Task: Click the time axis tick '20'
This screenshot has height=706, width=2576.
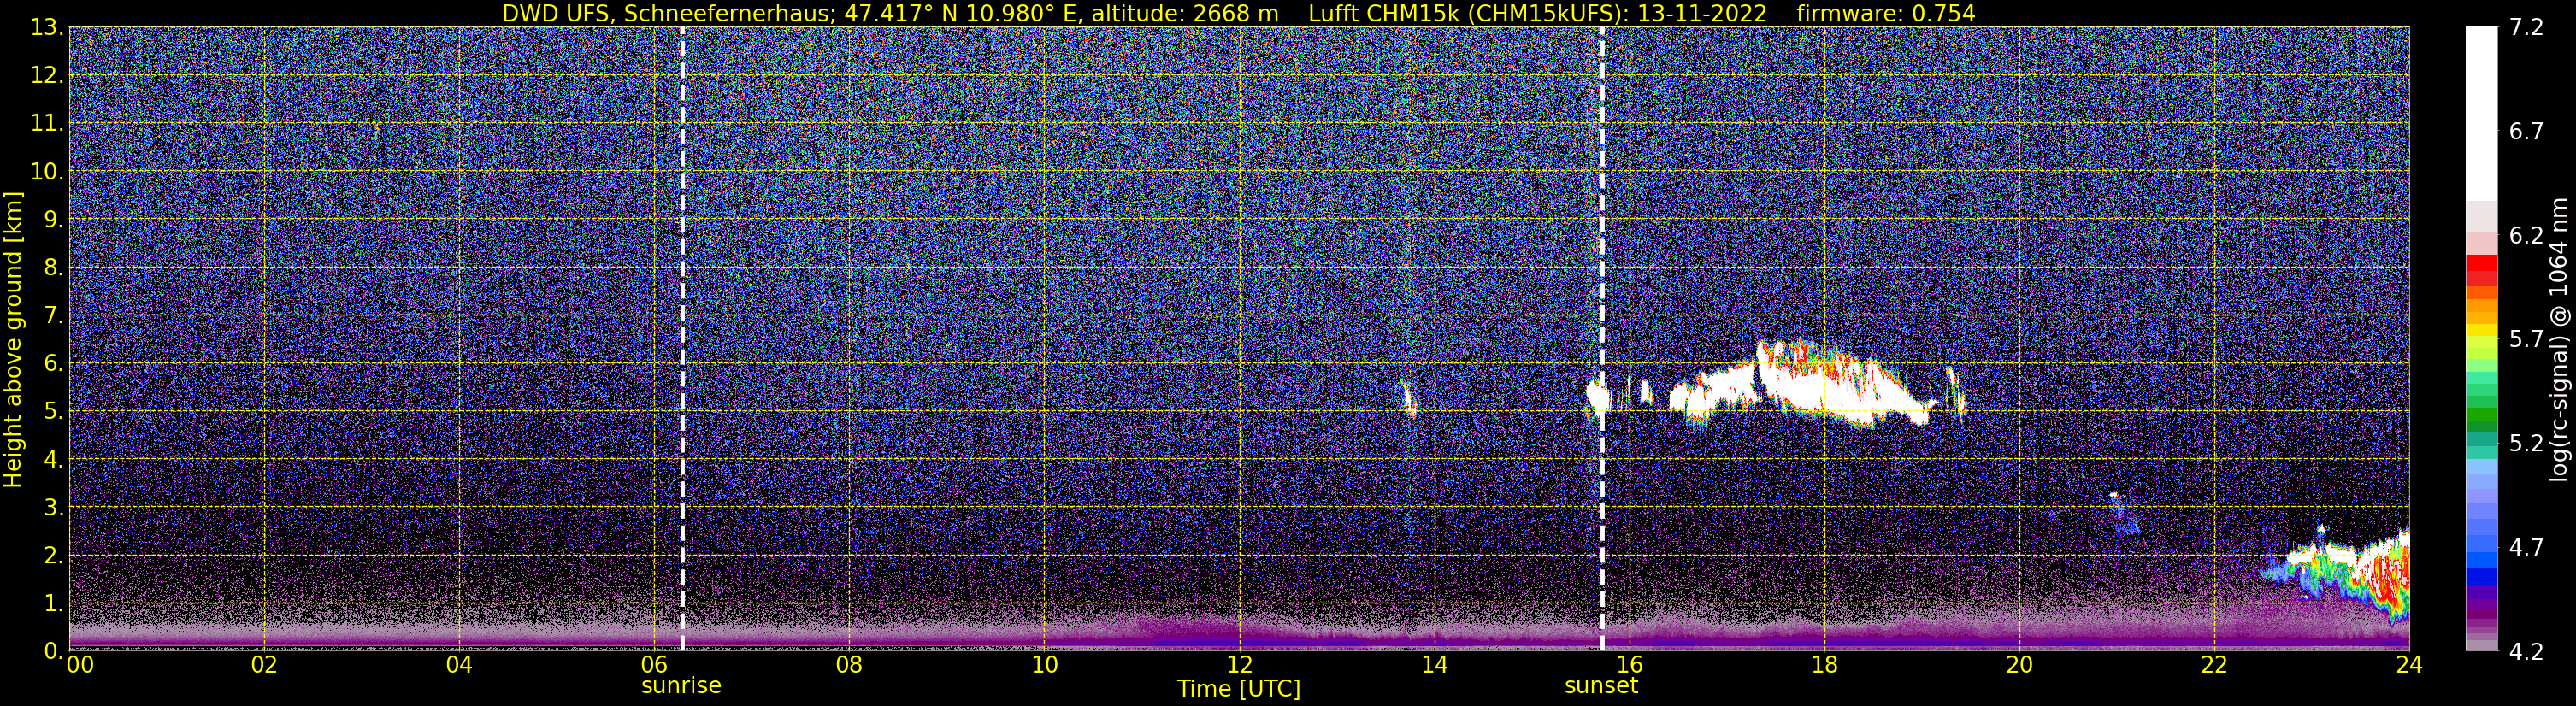Action: tap(2019, 666)
